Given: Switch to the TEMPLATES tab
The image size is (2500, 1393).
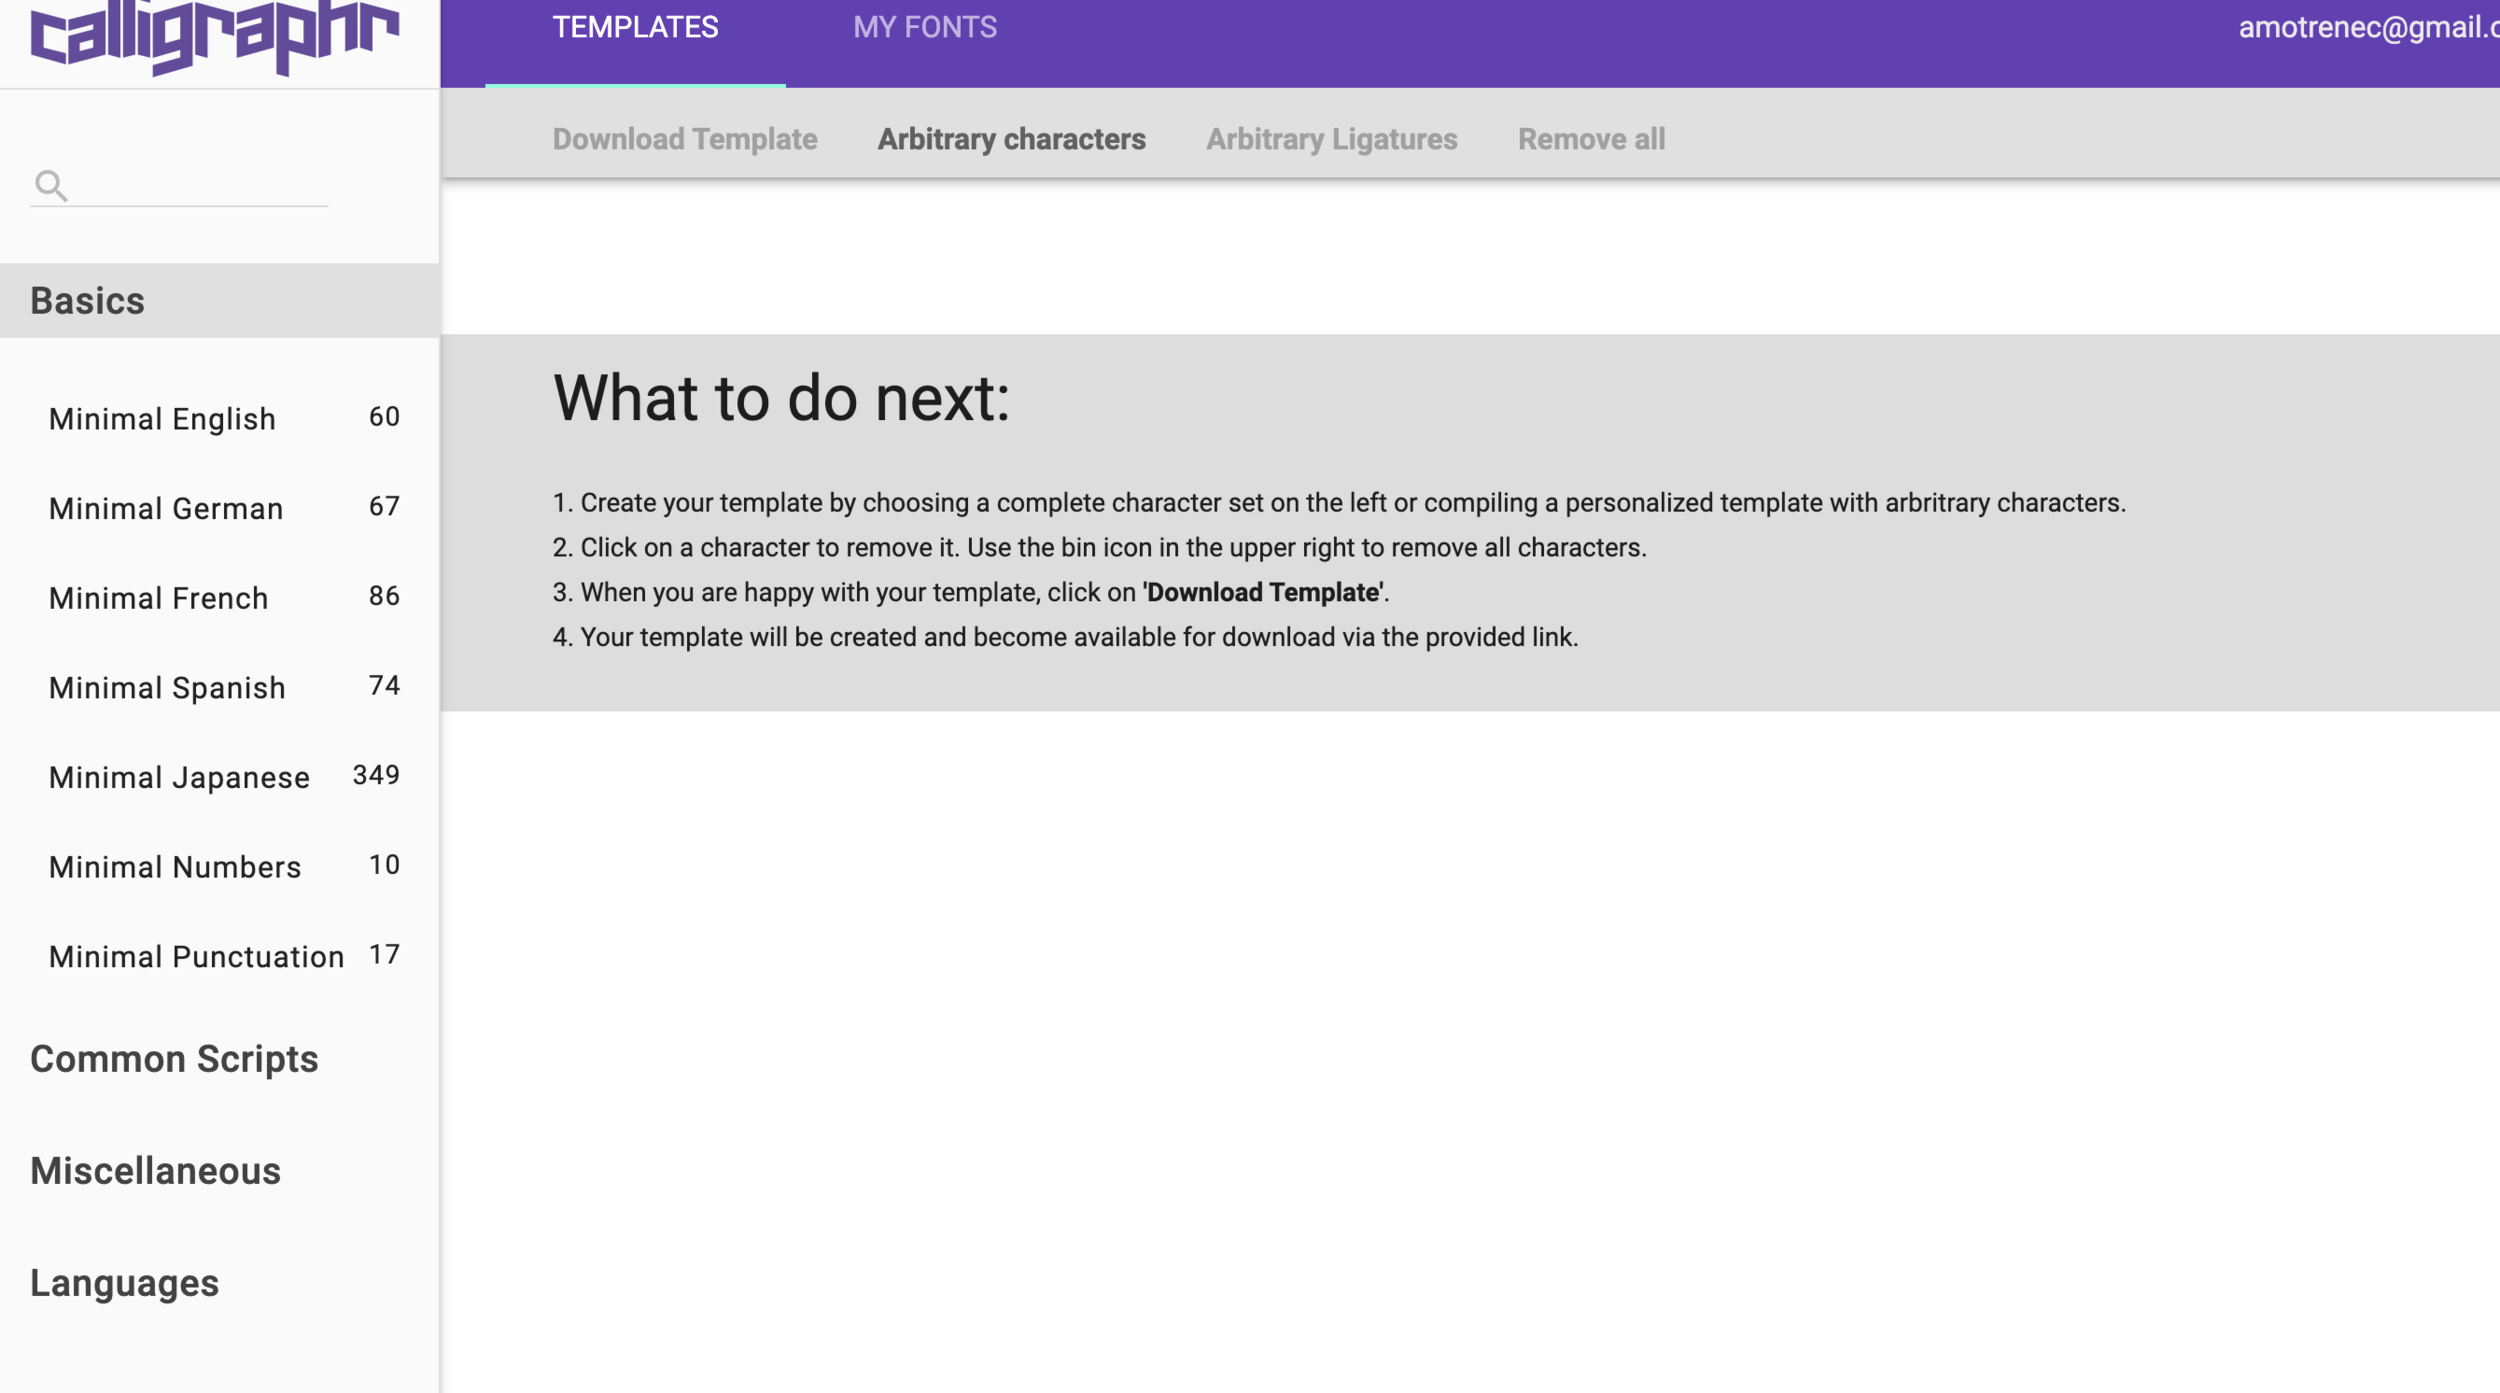Looking at the screenshot, I should point(635,27).
